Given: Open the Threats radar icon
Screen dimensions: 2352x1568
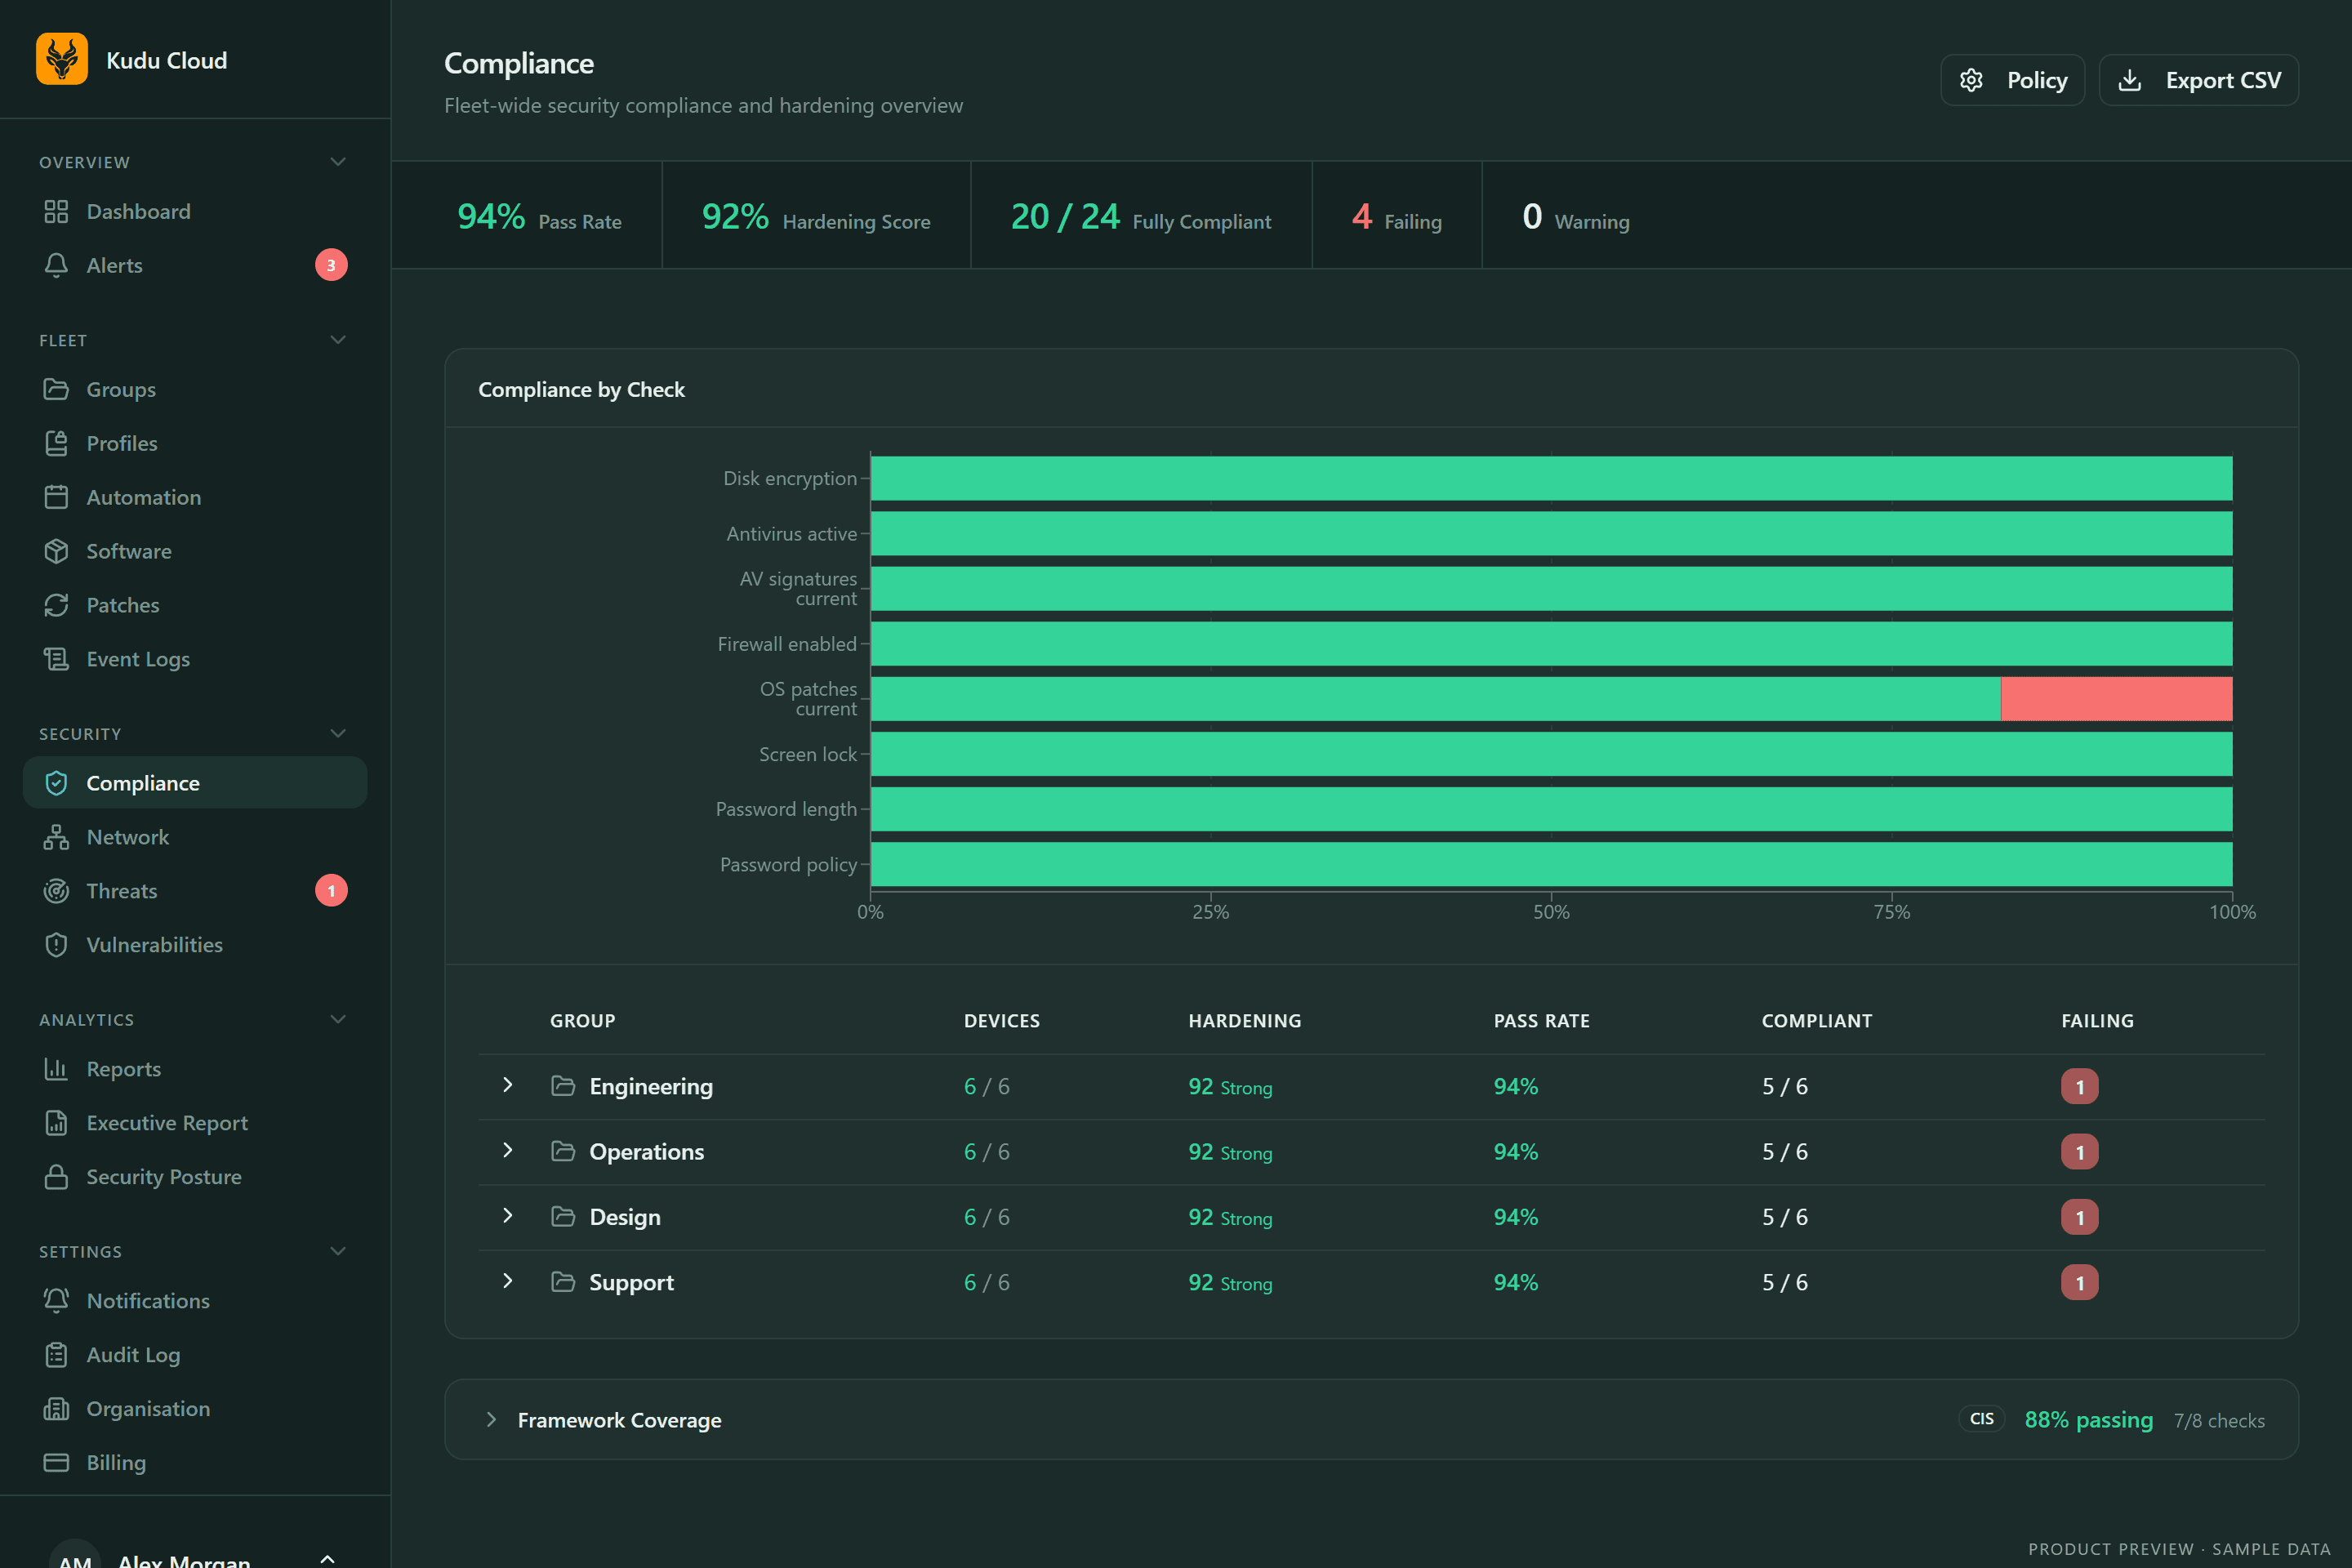Looking at the screenshot, I should click(x=56, y=891).
